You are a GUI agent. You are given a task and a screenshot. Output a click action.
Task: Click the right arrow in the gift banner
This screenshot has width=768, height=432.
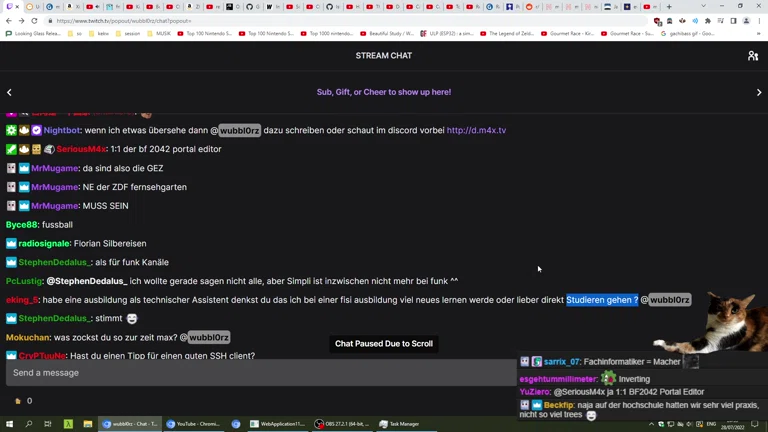pos(759,92)
